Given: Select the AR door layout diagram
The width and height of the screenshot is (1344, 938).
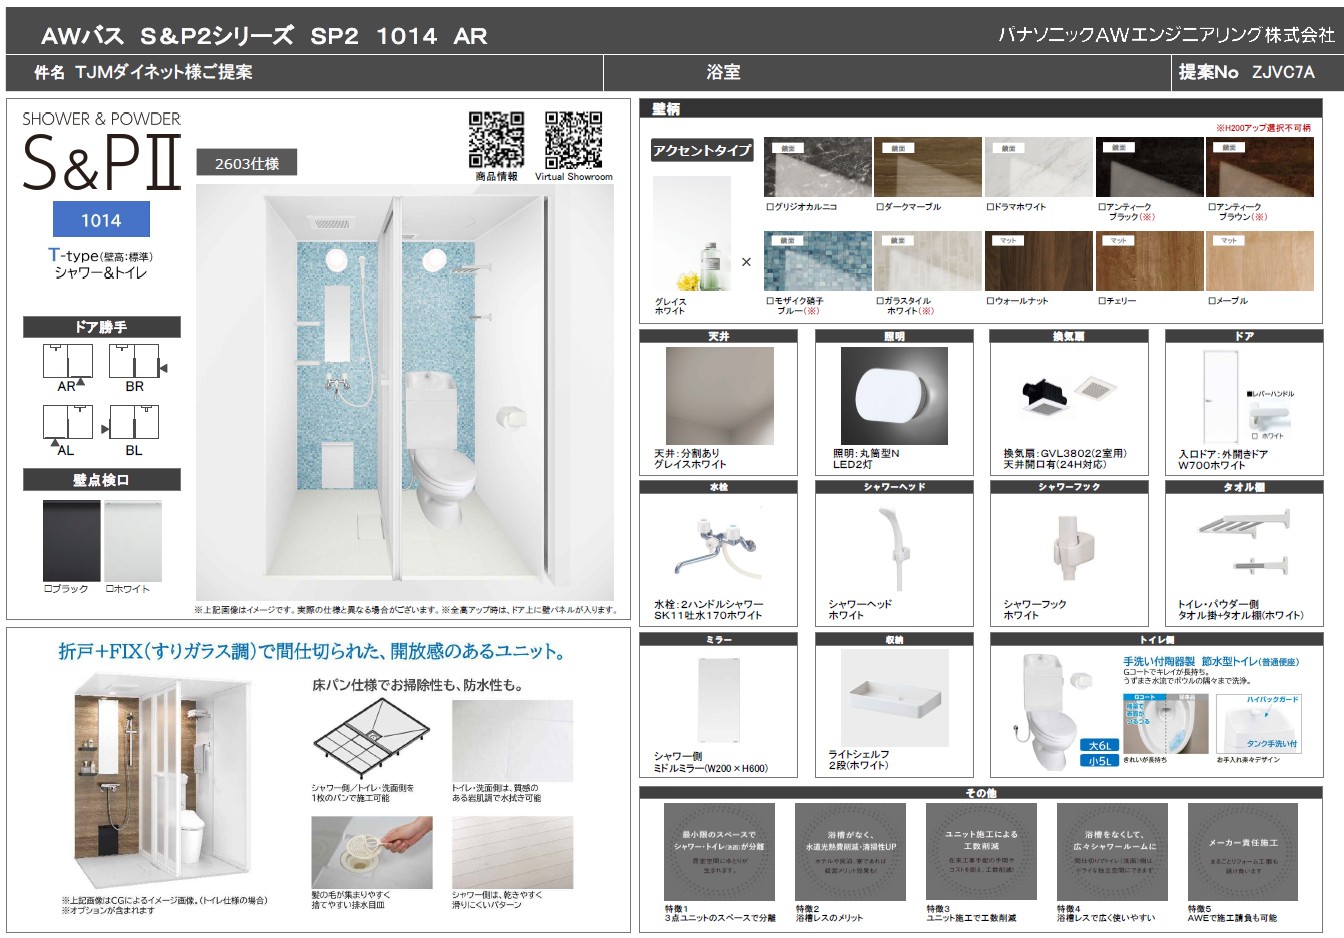Looking at the screenshot, I should 68,362.
